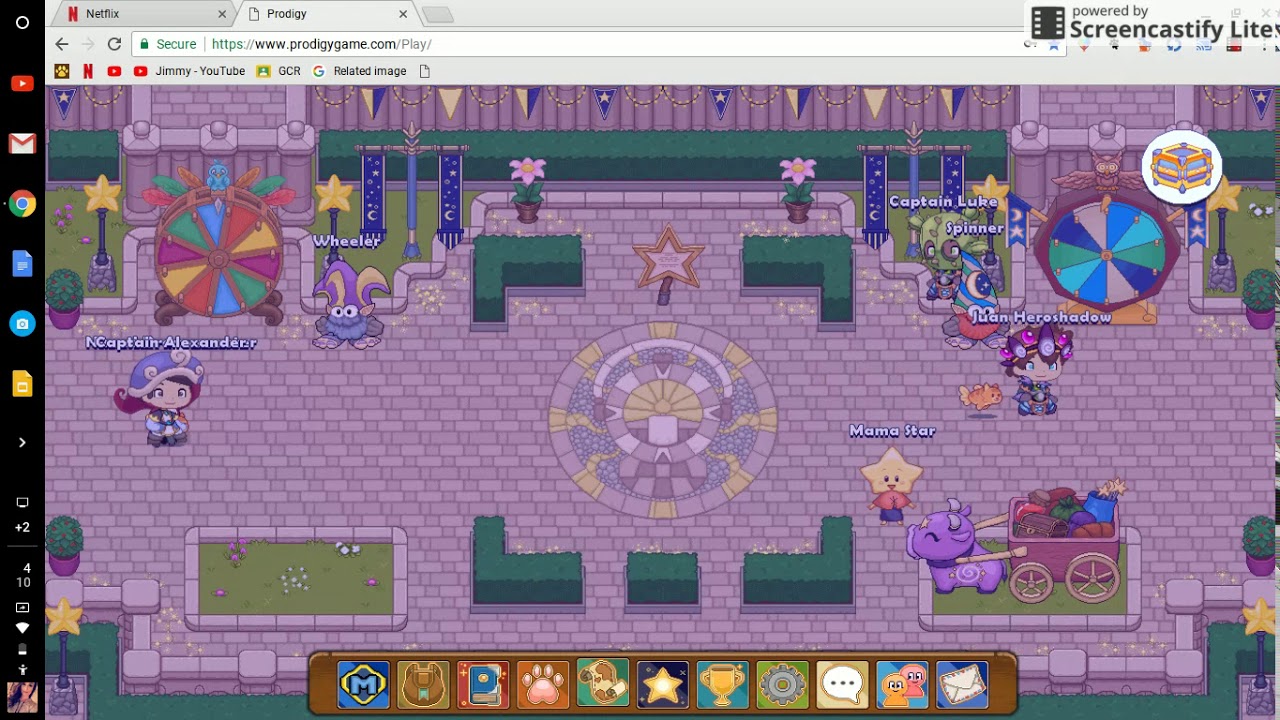Open the Prodigy membership M icon
Image resolution: width=1280 pixels, height=720 pixels.
pyautogui.click(x=363, y=685)
